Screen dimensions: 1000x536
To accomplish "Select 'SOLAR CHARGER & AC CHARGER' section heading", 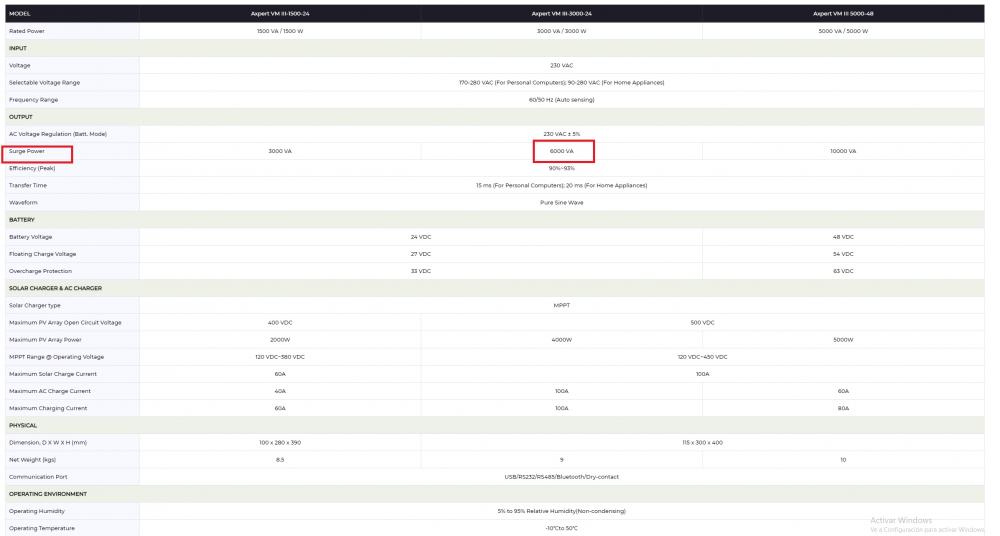I will 55,288.
